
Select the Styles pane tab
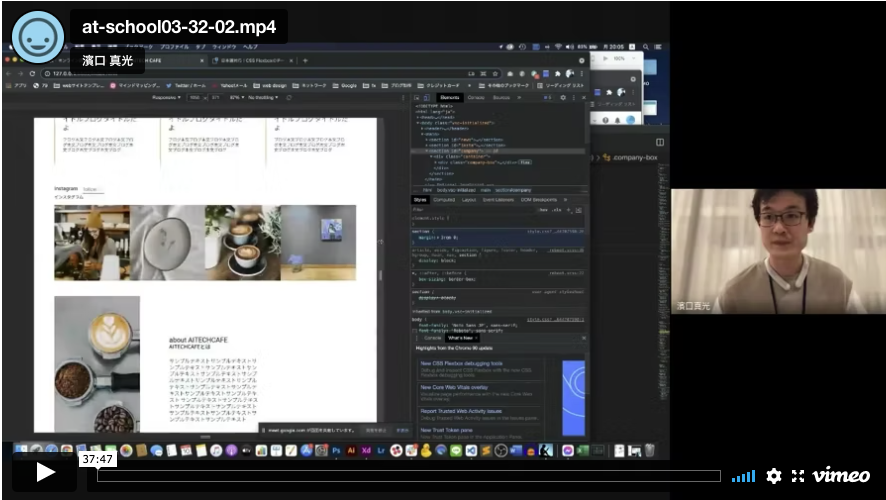(420, 200)
